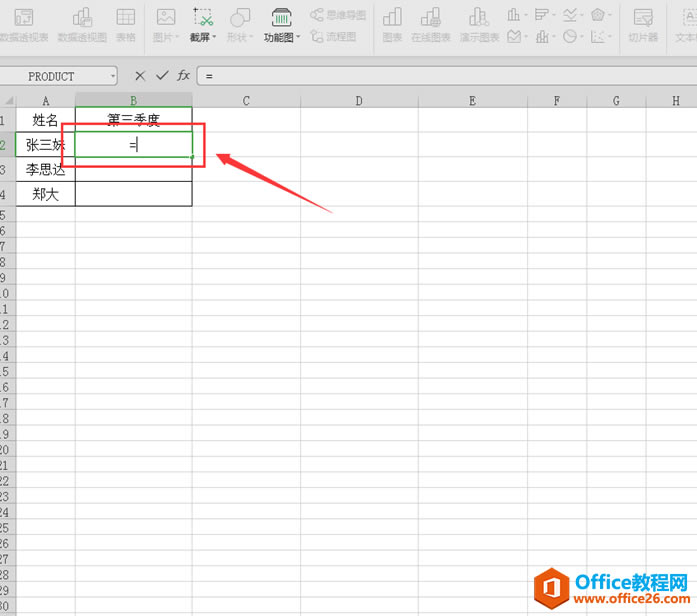Confirm the formula with the checkmark icon
Image resolution: width=697 pixels, height=616 pixels.
point(162,76)
